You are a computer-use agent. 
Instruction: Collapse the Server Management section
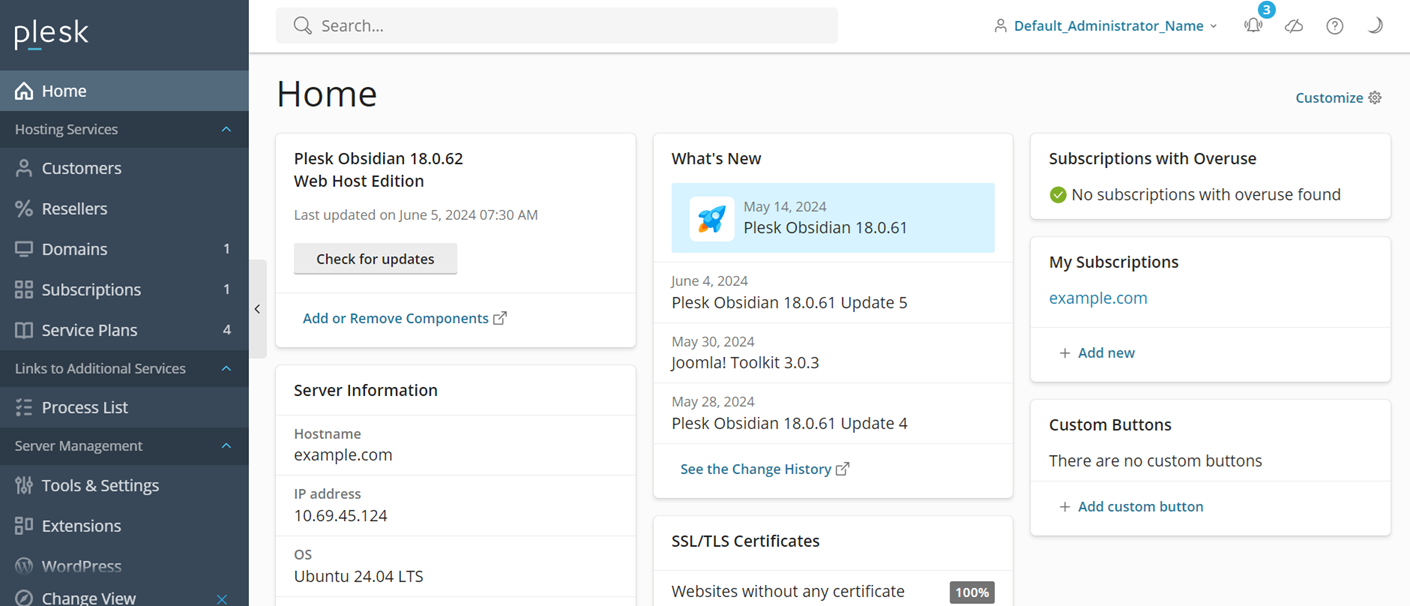coord(226,446)
